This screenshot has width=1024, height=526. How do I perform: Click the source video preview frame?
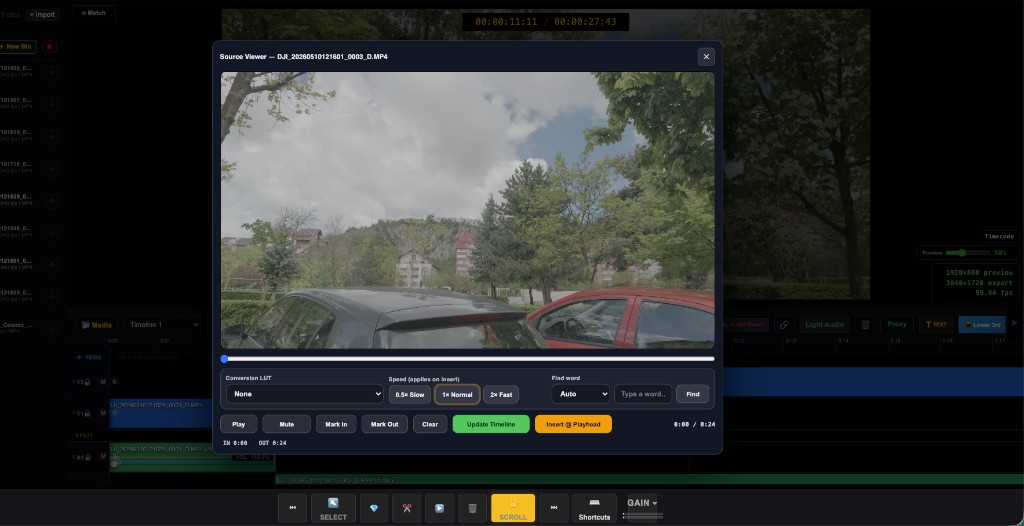(x=468, y=210)
